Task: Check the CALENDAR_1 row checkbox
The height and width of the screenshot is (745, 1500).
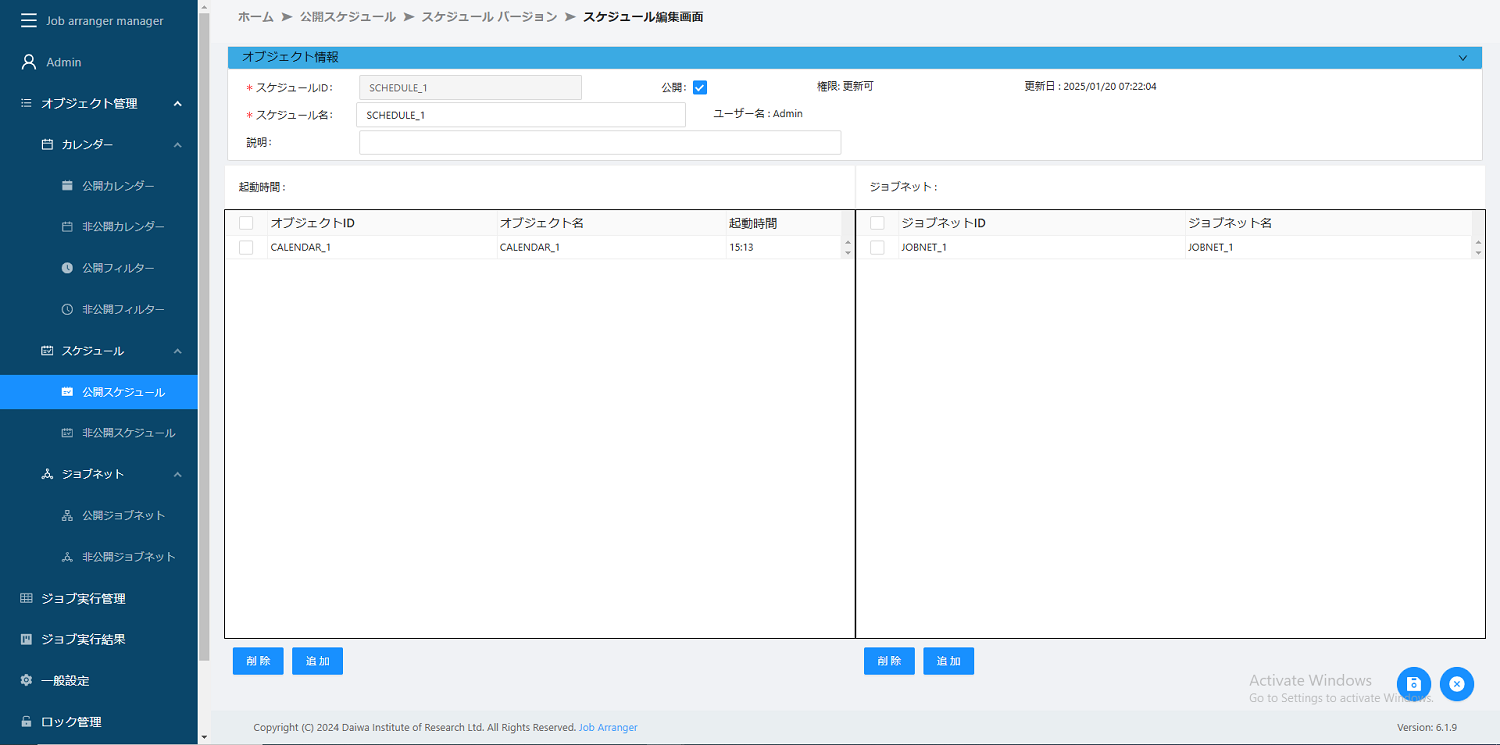Action: coord(246,247)
